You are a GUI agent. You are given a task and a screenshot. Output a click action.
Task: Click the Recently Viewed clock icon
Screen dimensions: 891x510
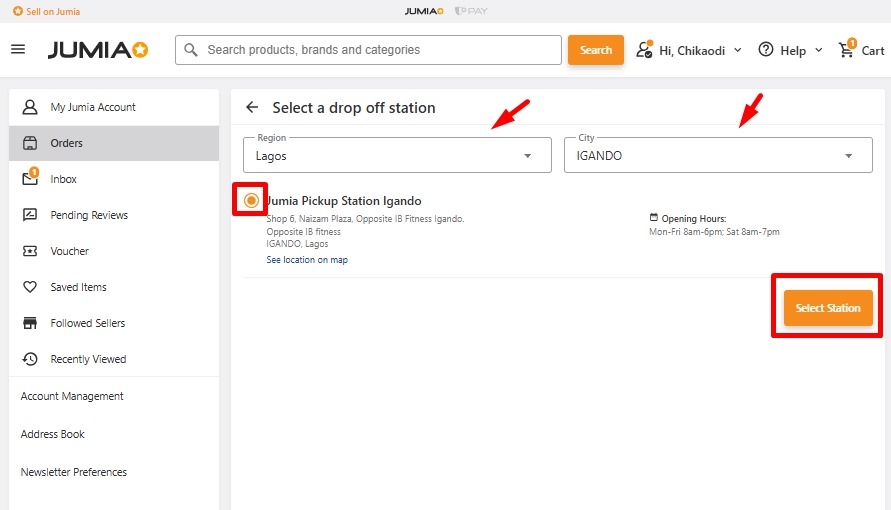coord(30,359)
